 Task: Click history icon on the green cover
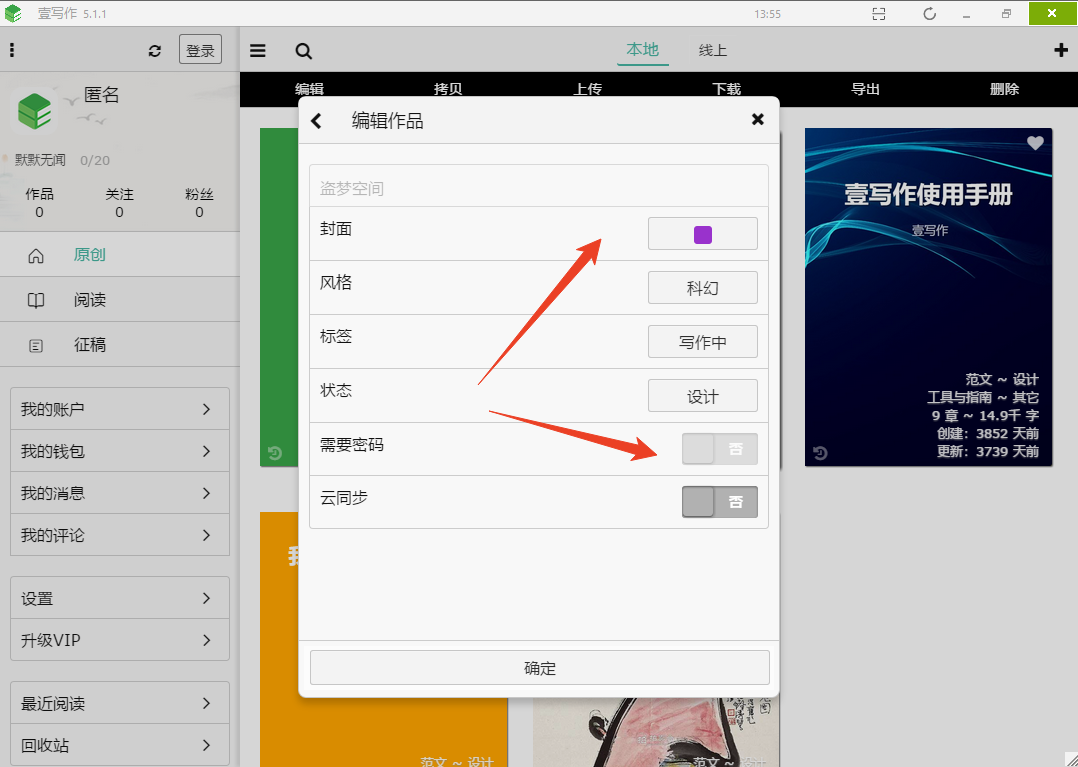pyautogui.click(x=274, y=453)
